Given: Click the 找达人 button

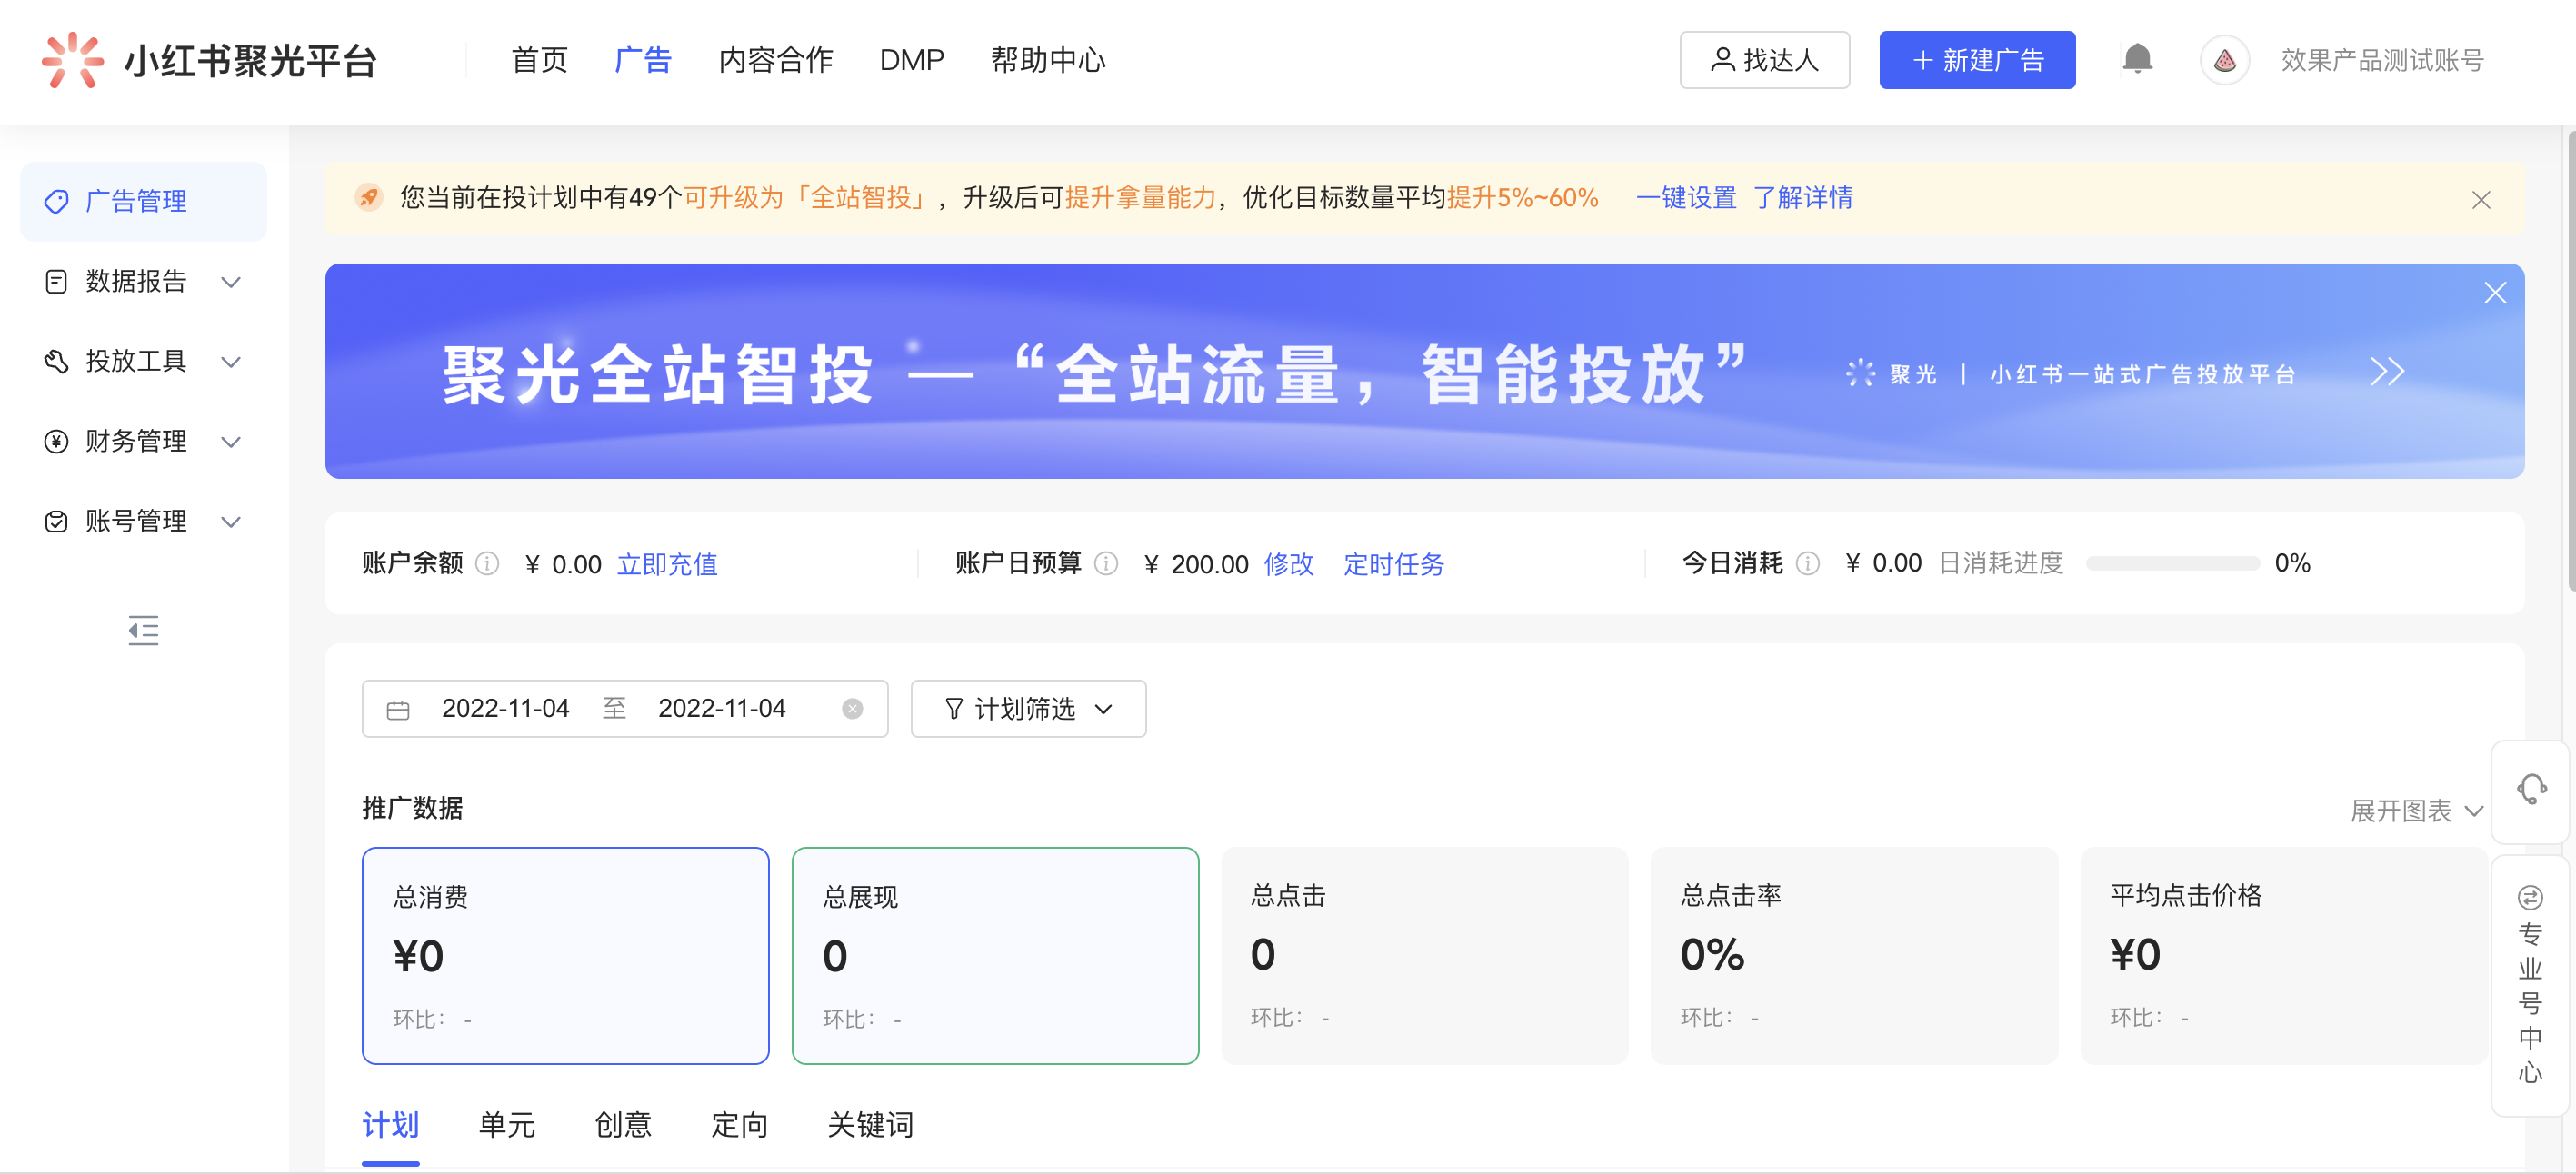Looking at the screenshot, I should pos(1764,60).
